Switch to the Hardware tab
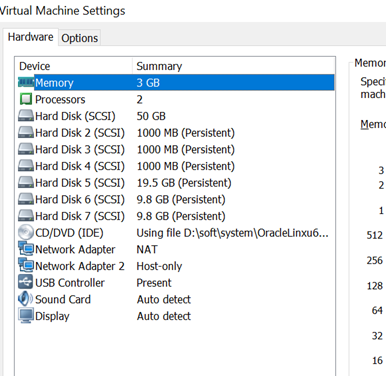Viewport: 386px width, 376px height. [x=30, y=37]
